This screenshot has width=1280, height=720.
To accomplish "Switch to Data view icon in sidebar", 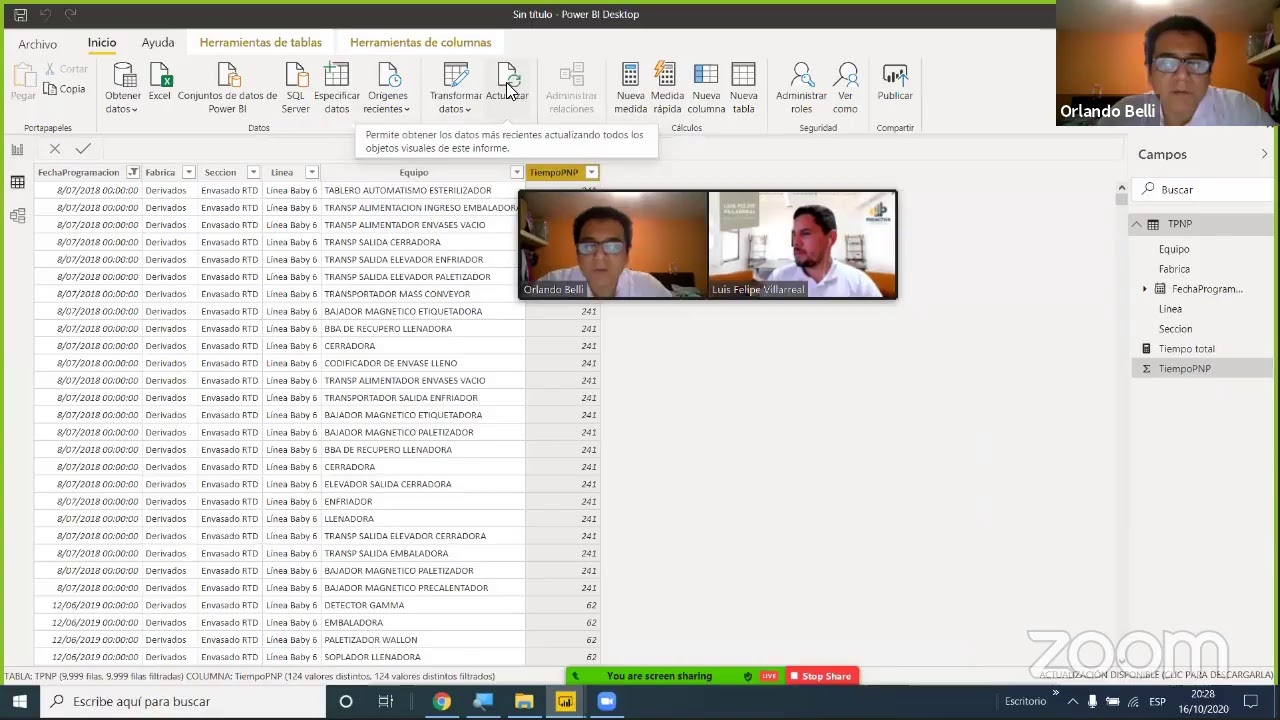I will pyautogui.click(x=17, y=182).
